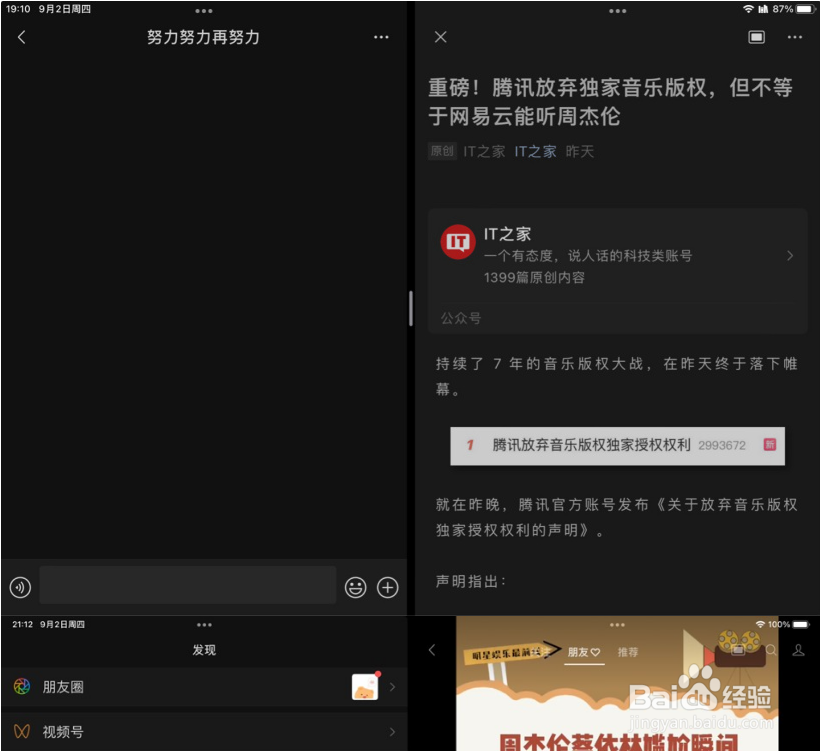Open the 腾讯放弃音乐版权独家授权权利 hot search item
Image resolution: width=820 pixels, height=751 pixels.
[615, 445]
